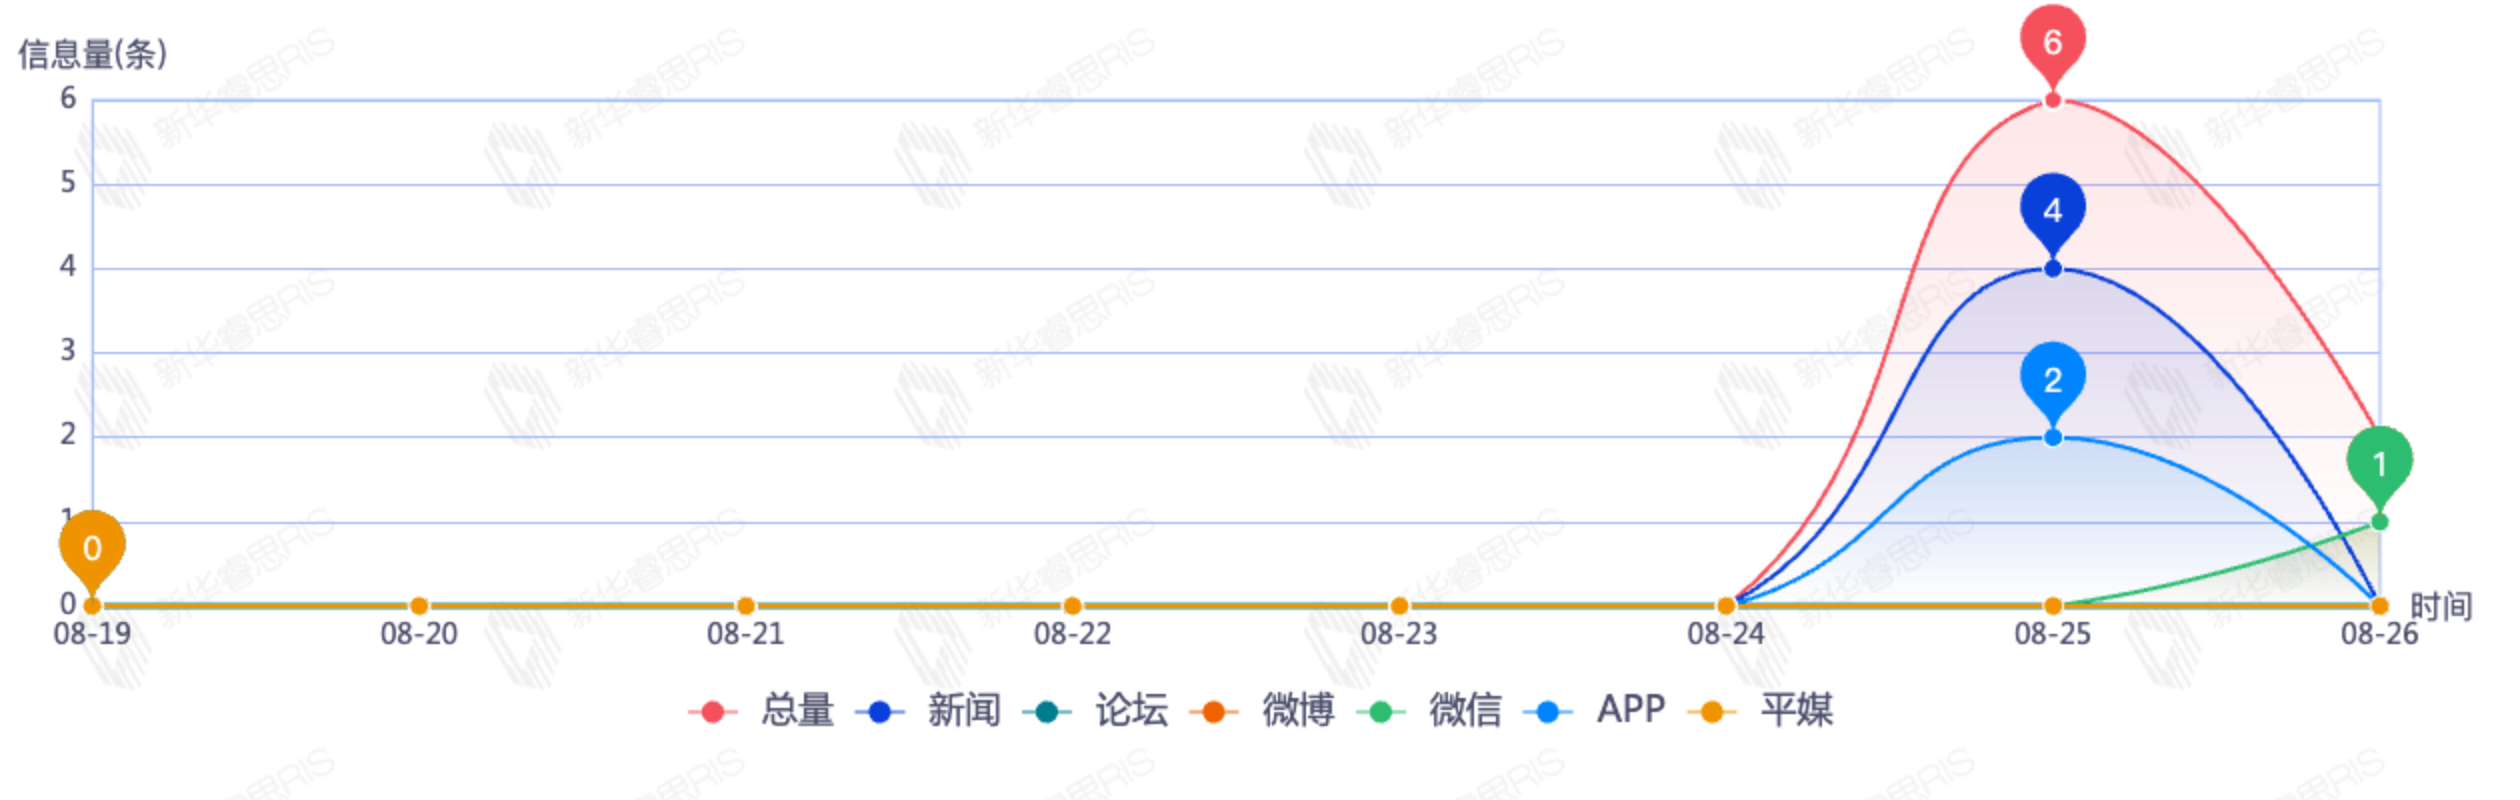2520x800 pixels.
Task: Click the orange pin labeled 0
Action: [92, 548]
